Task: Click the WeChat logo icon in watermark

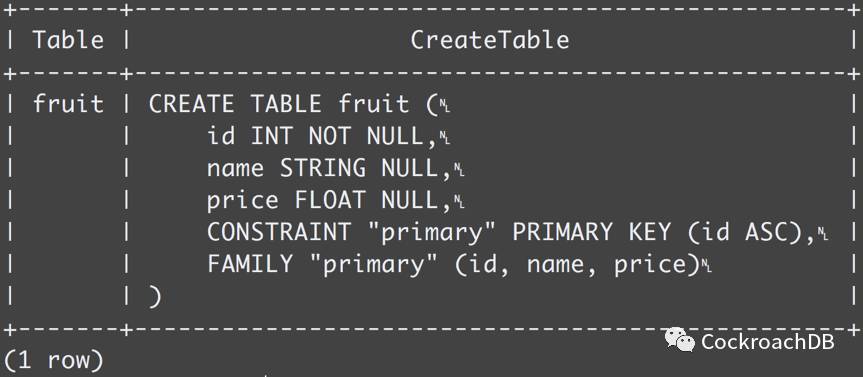Action: (680, 340)
